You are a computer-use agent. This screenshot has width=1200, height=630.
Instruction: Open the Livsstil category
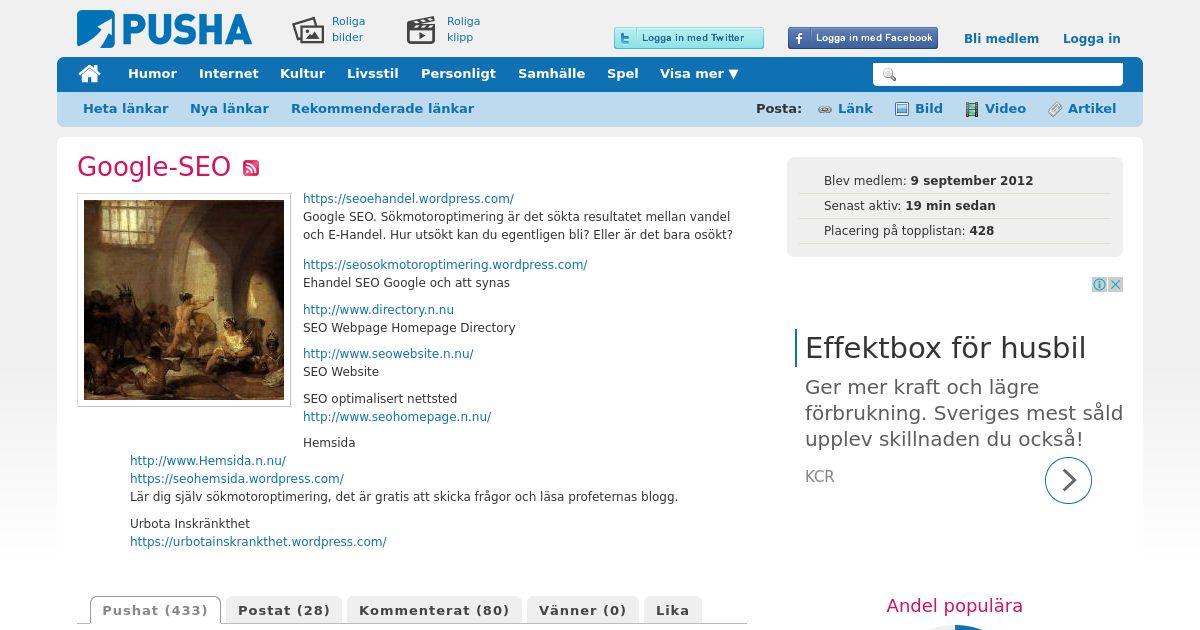373,74
